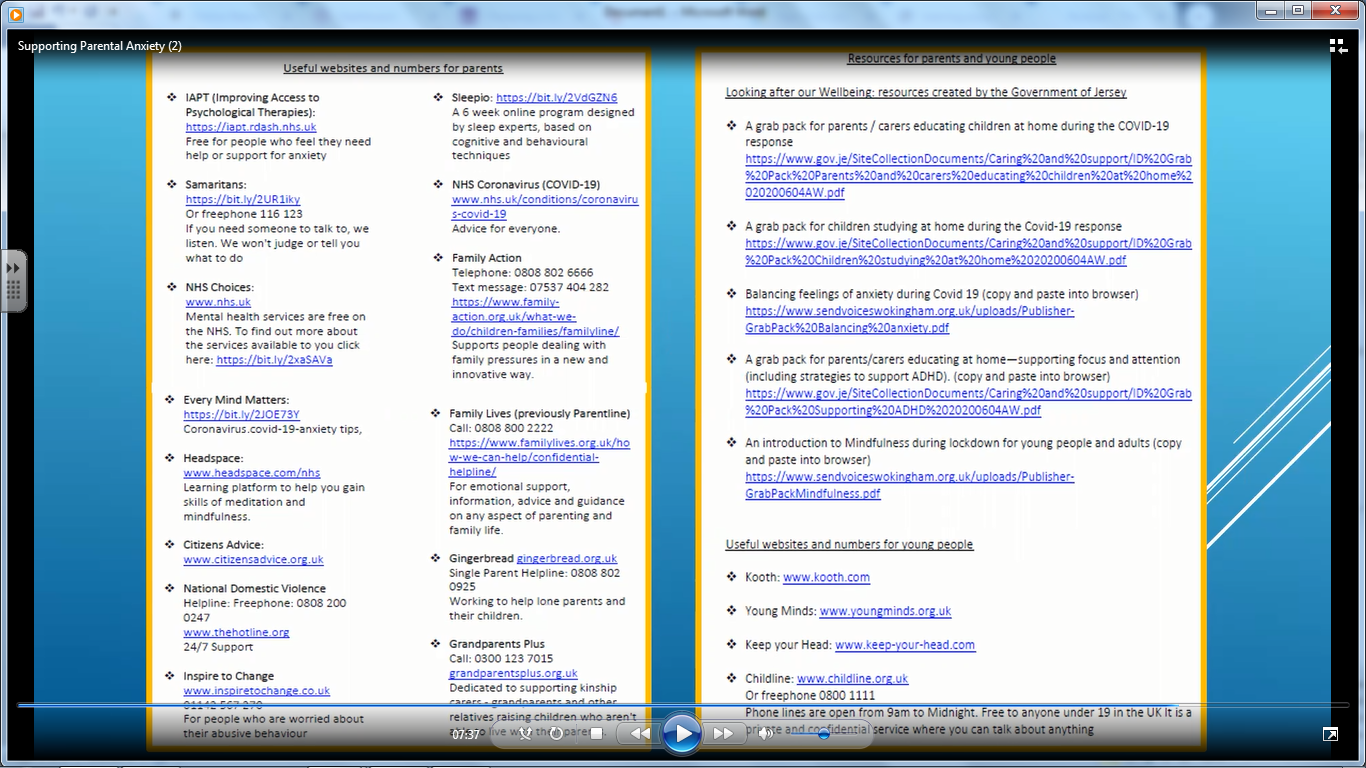This screenshot has width=1366, height=768.
Task: Click 'Or freephone 116 123' text
Action: (244, 214)
